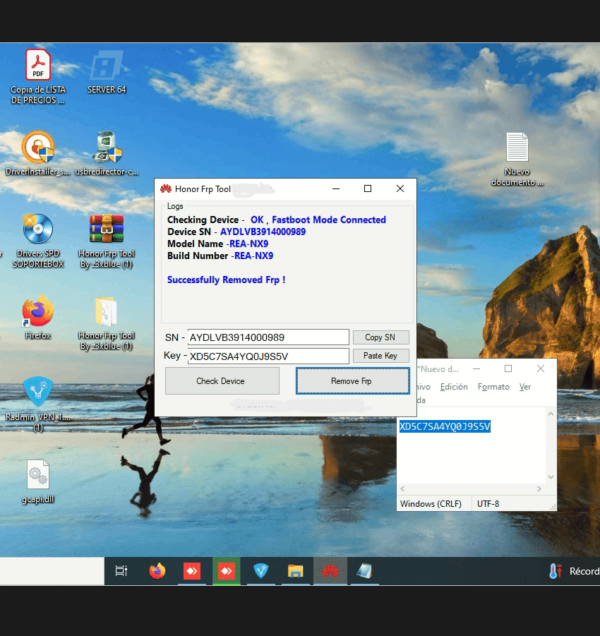This screenshot has width=600, height=636.
Task: Click UTF-8 in Notepad status bar
Action: [488, 504]
